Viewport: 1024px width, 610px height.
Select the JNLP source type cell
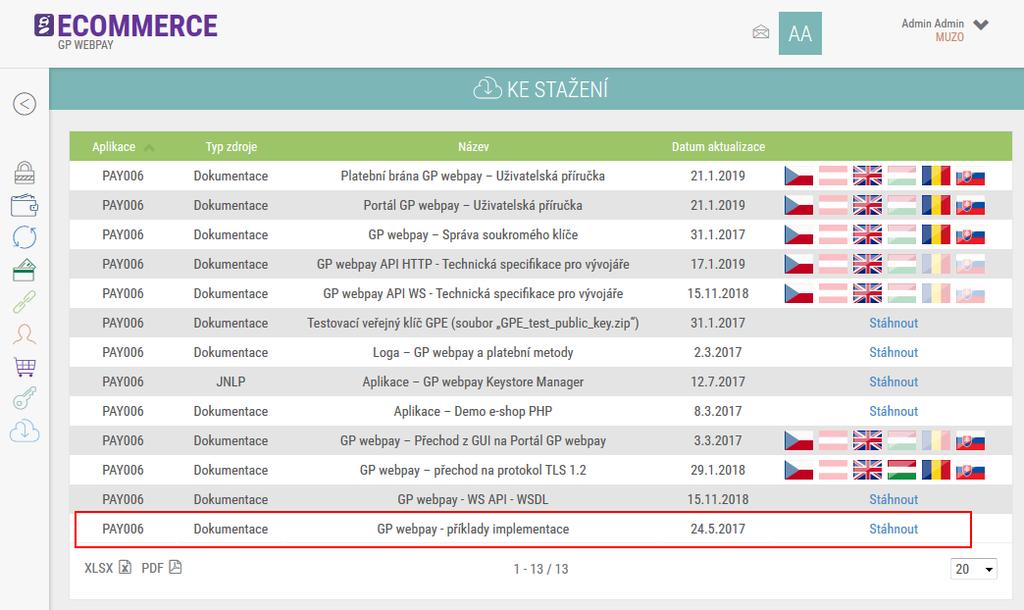coord(231,381)
